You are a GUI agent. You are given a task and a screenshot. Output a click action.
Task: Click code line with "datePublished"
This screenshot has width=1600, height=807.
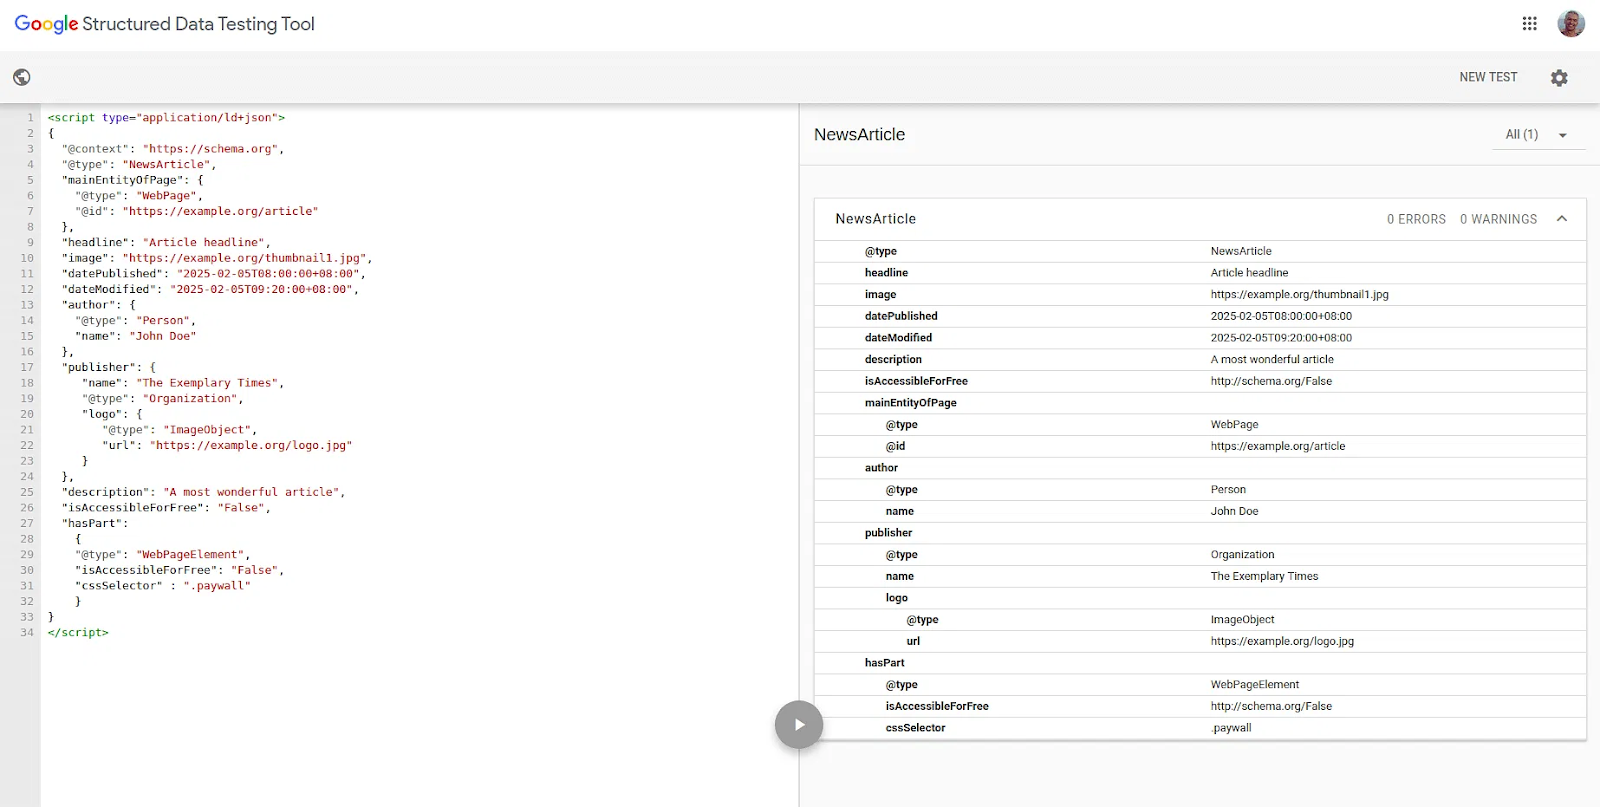tap(214, 274)
